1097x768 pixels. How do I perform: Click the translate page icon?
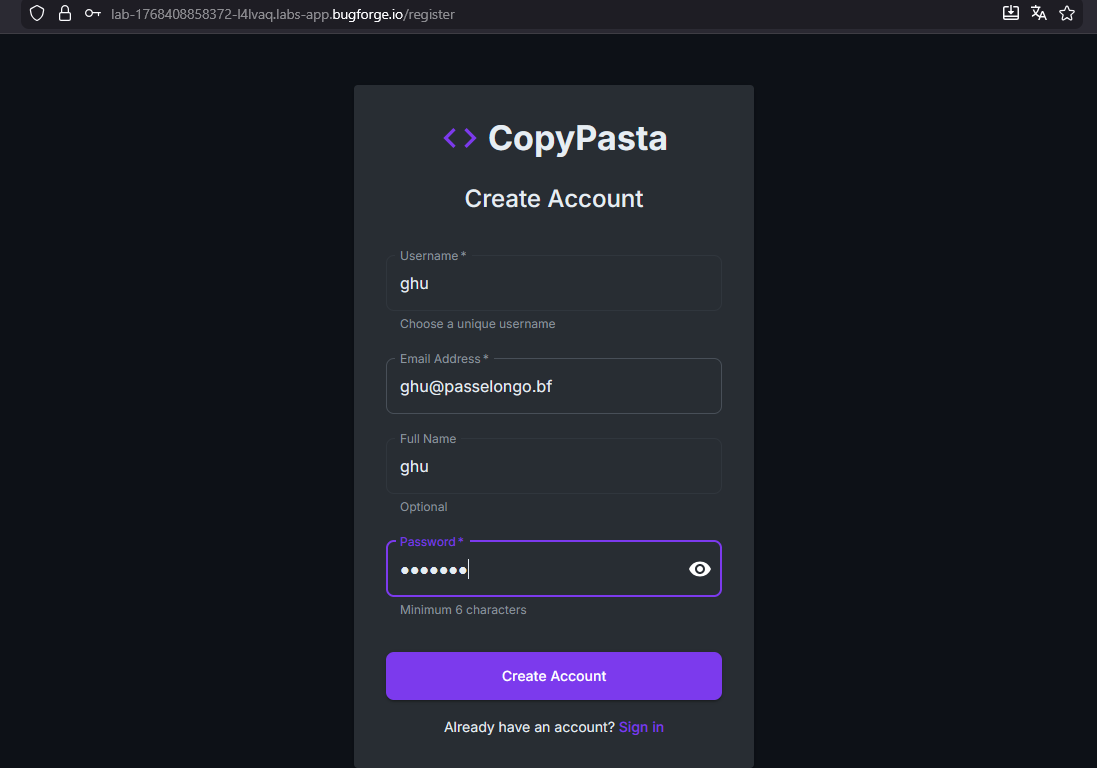pyautogui.click(x=1039, y=13)
